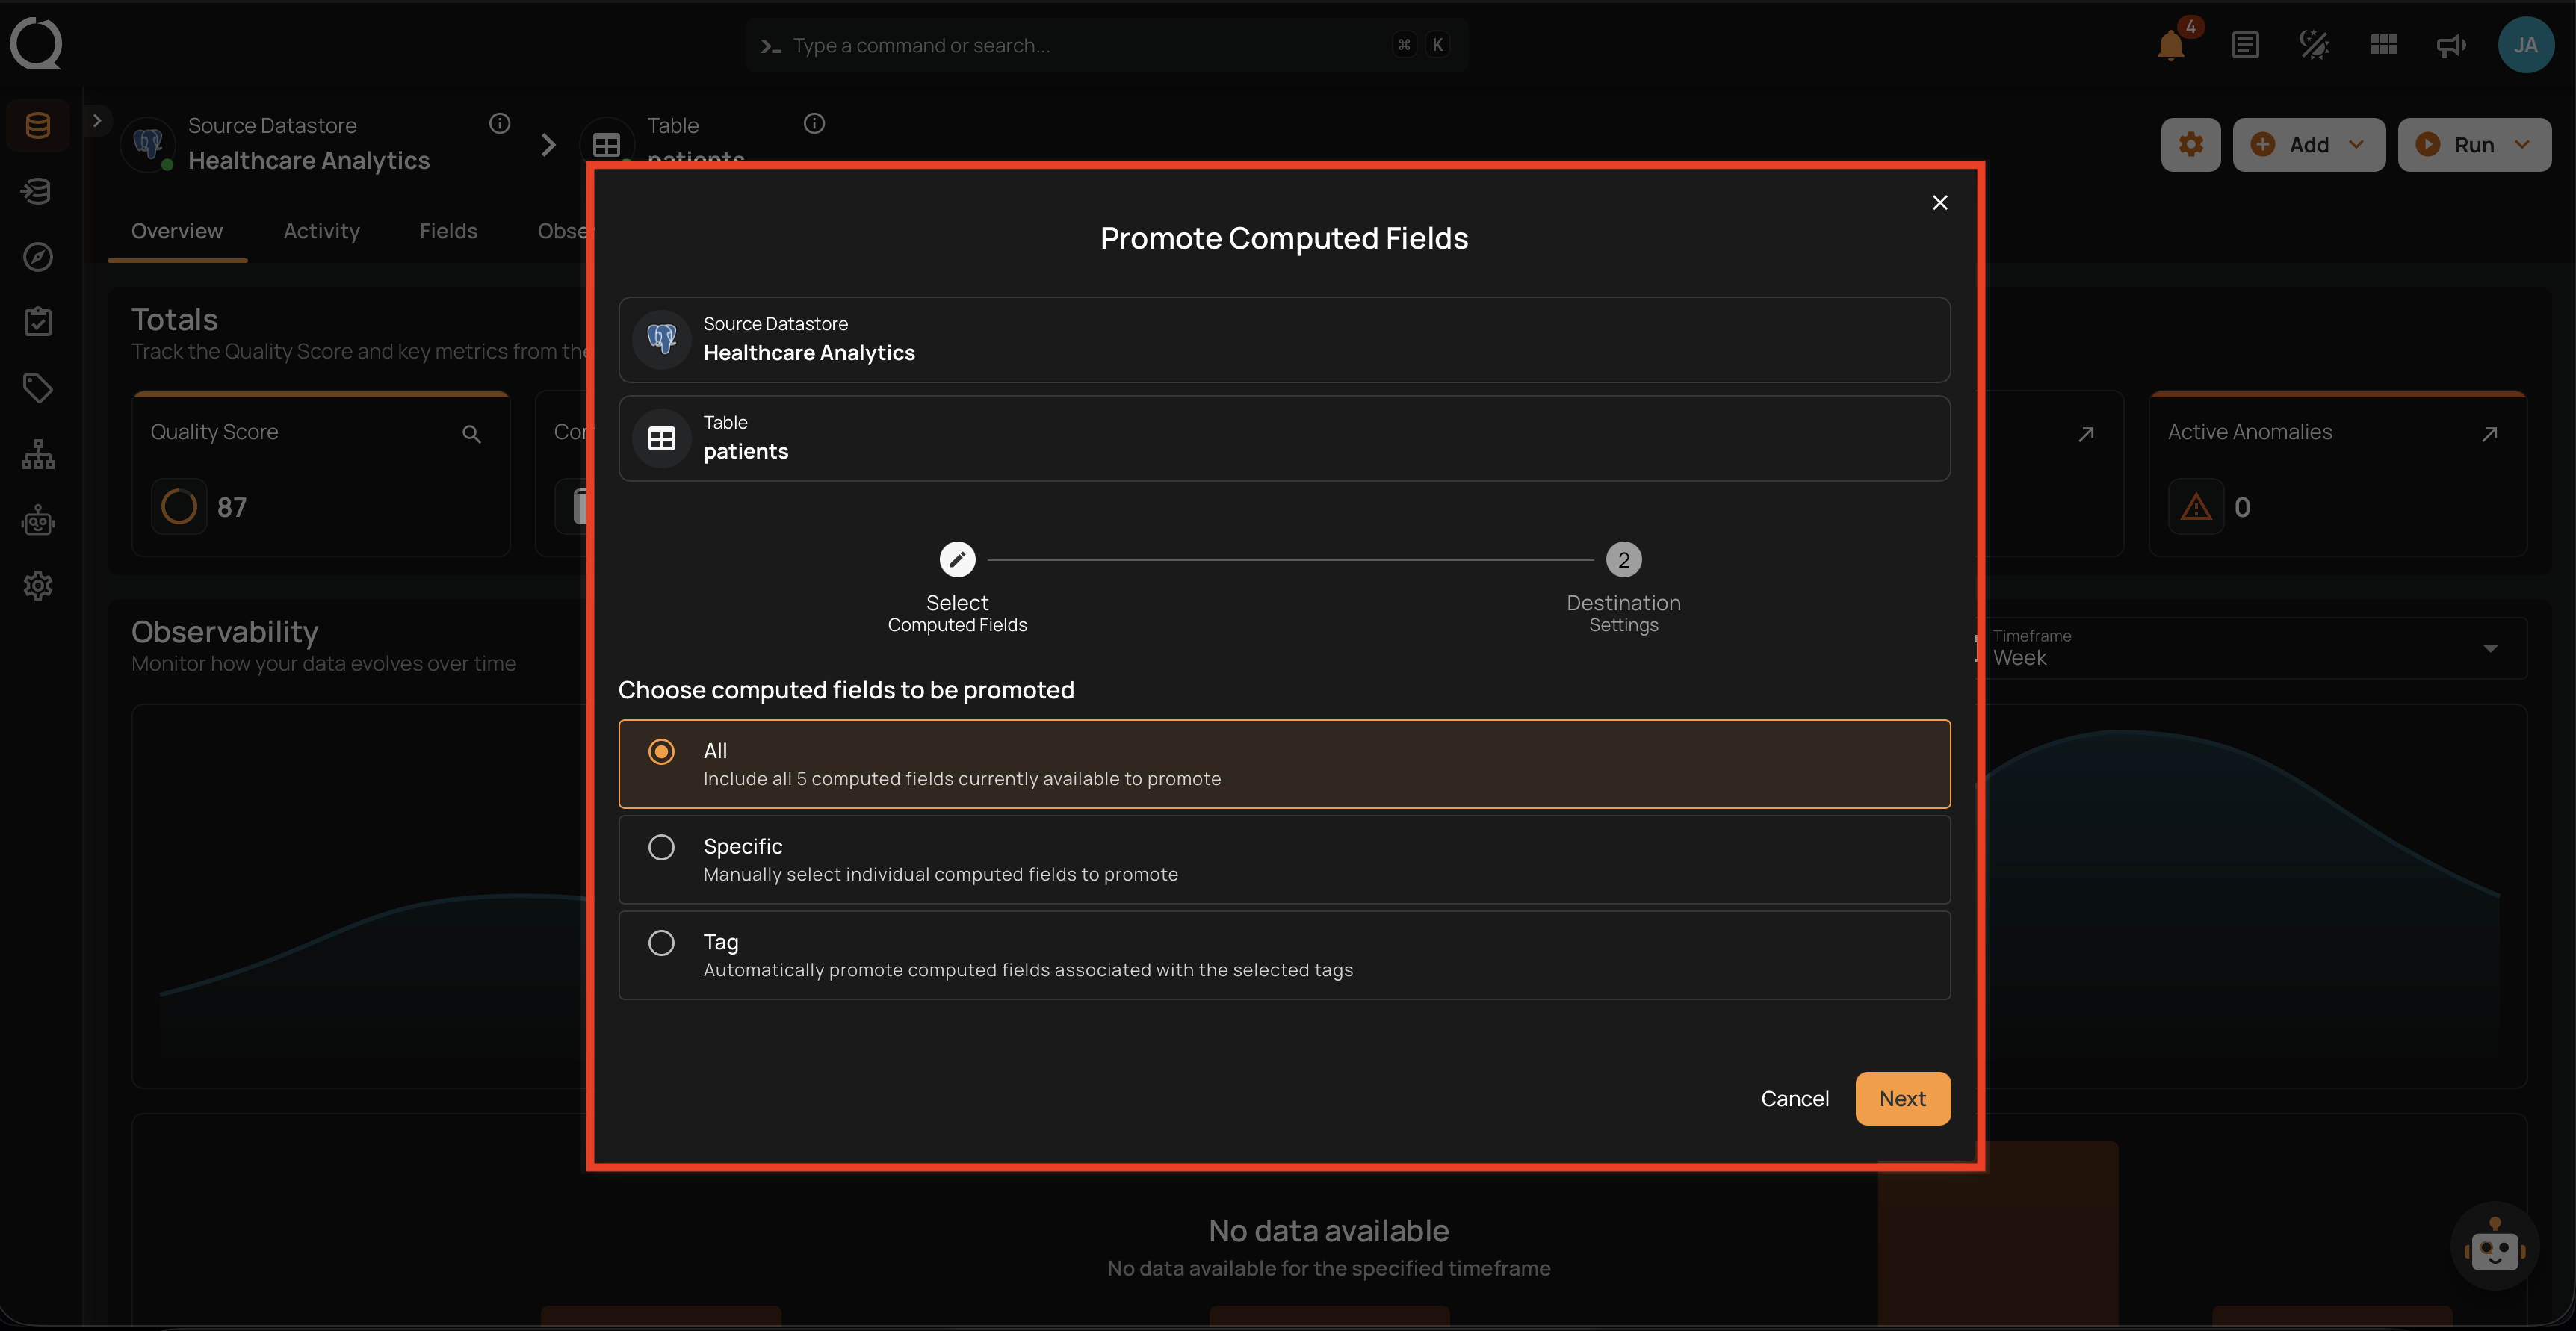
Task: Click the table grid icon in patients breadcrumb
Action: pos(606,146)
